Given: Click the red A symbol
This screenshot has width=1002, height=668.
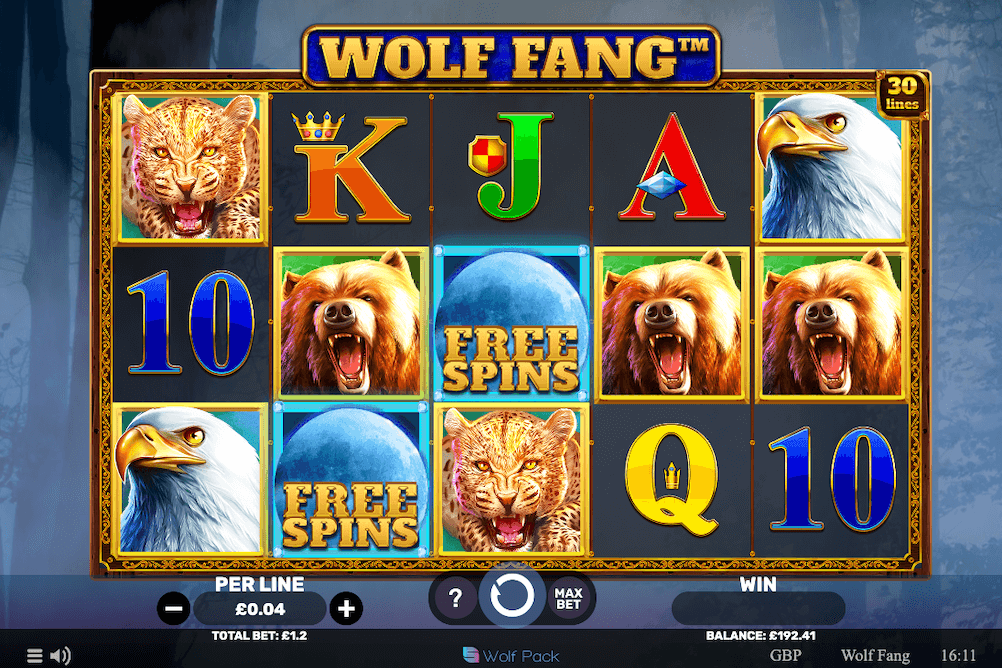Looking at the screenshot, I should [672, 167].
